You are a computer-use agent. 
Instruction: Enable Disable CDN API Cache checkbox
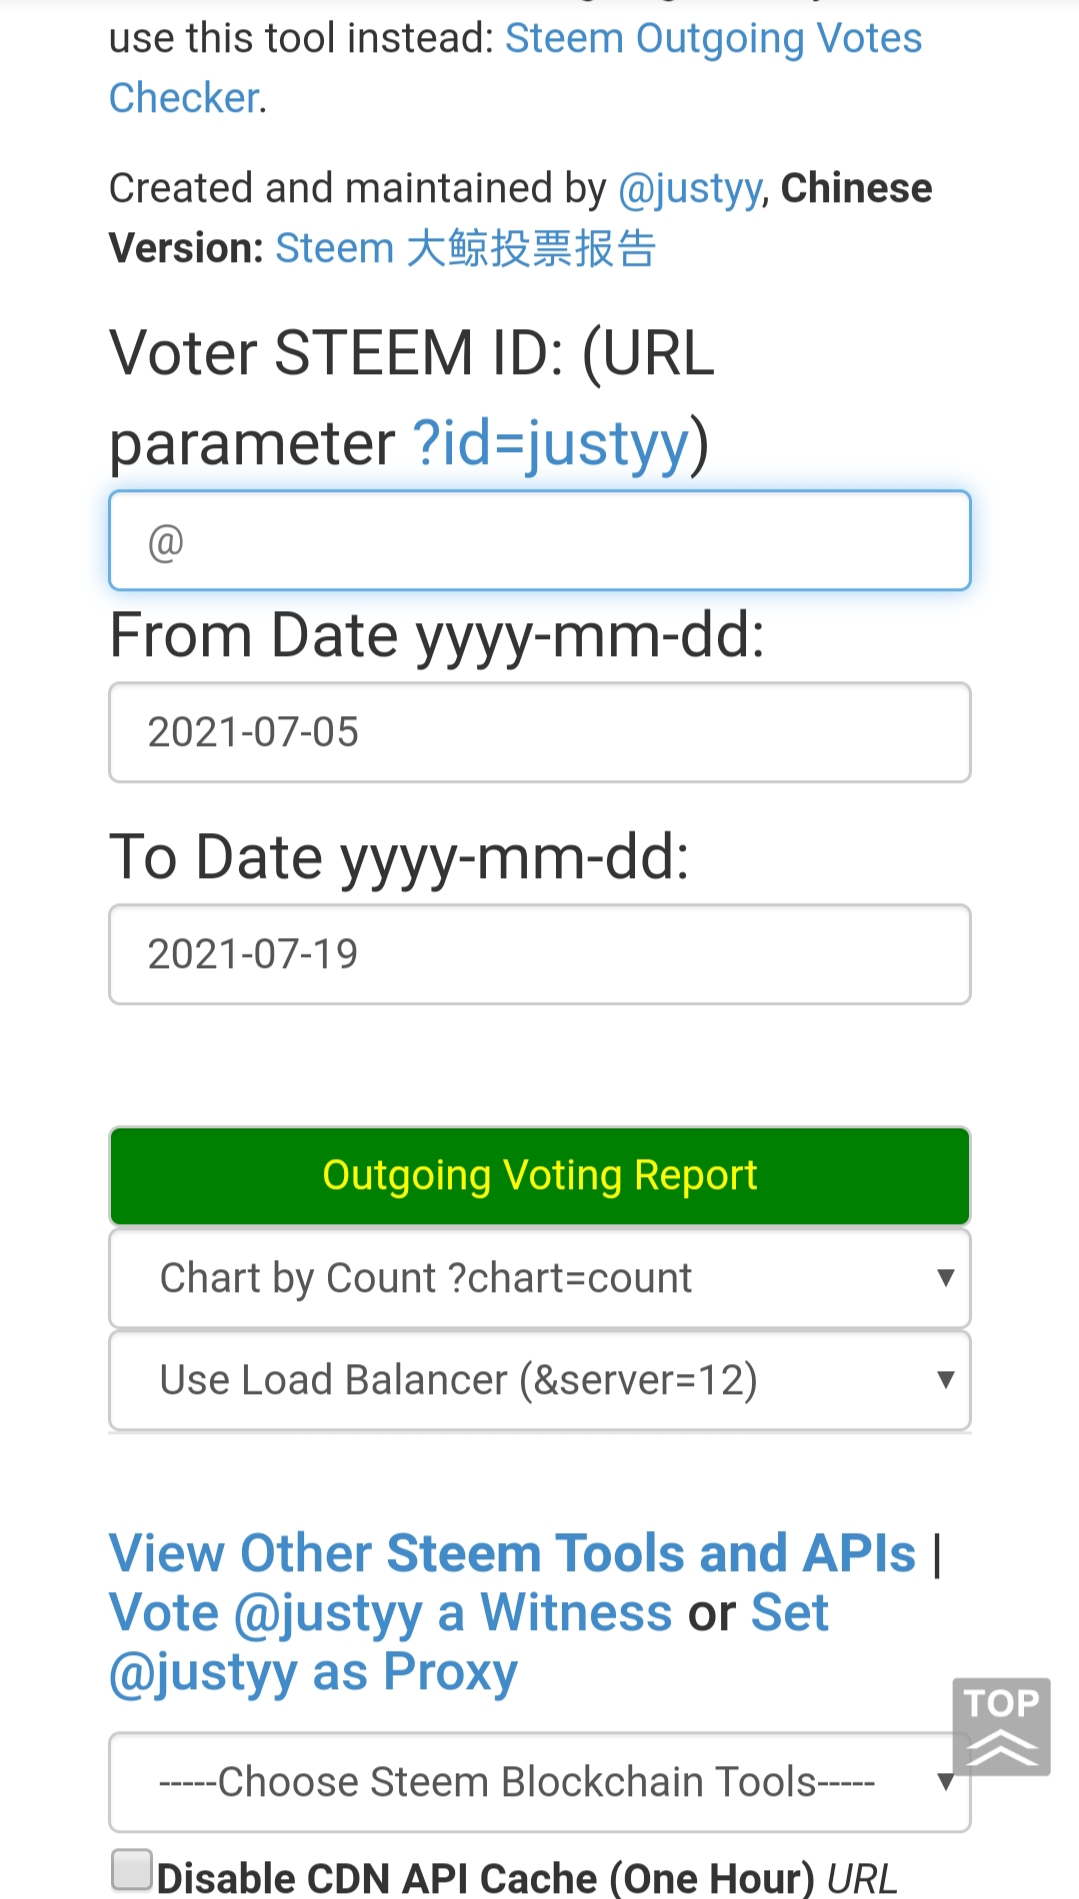click(131, 1869)
